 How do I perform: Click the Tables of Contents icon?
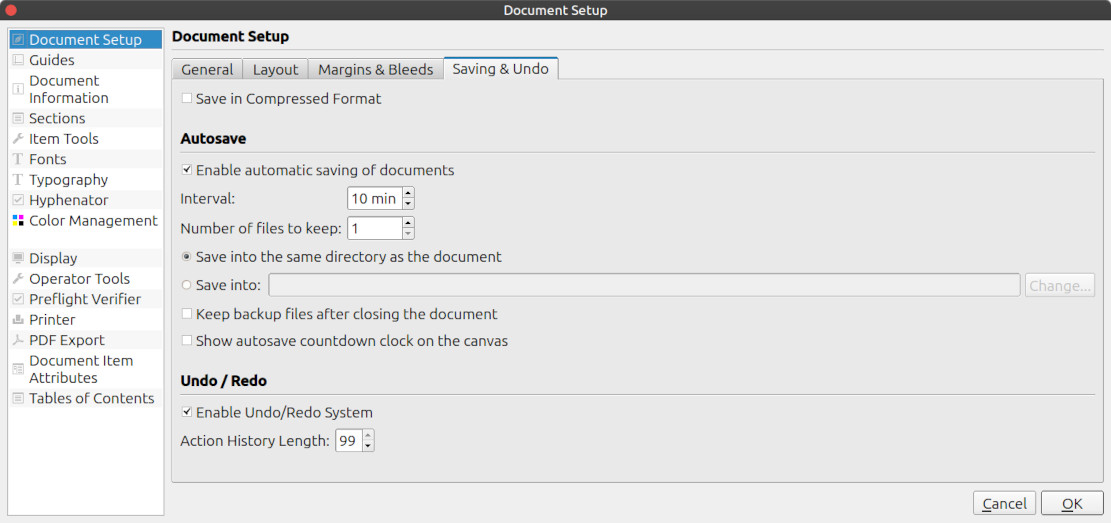click(x=18, y=398)
